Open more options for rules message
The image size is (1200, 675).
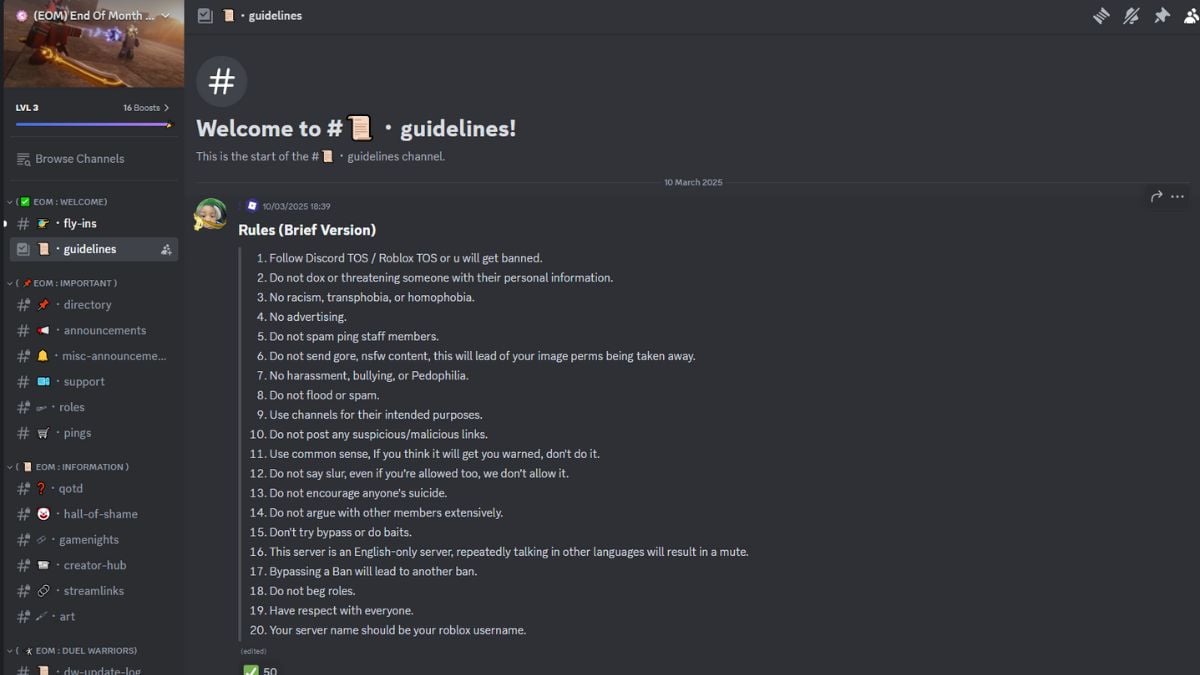point(1178,197)
